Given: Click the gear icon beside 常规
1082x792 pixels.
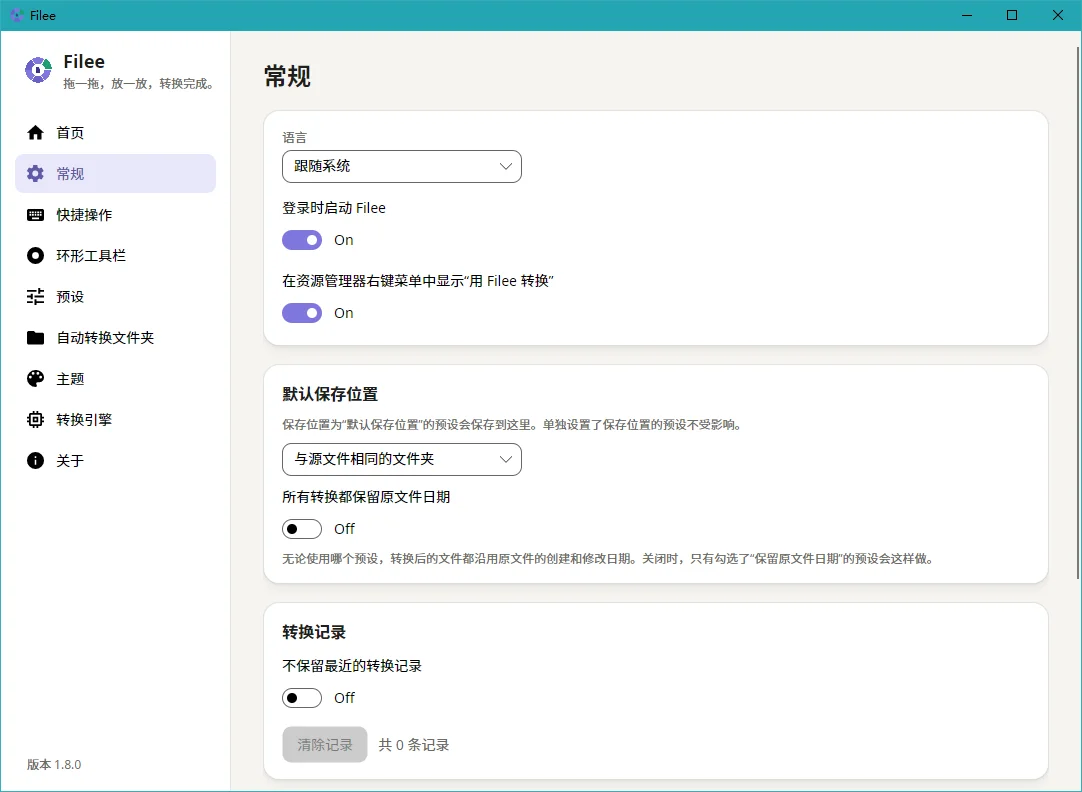Looking at the screenshot, I should [x=35, y=173].
